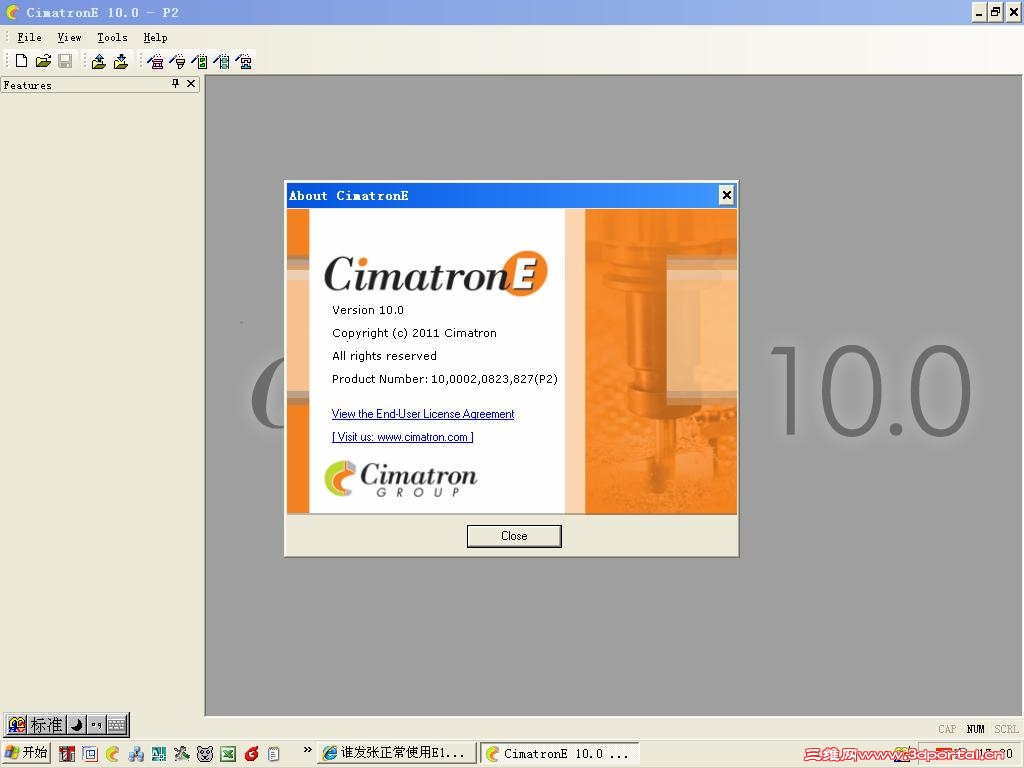Click the NUM status bar indicator
The image size is (1024, 768).
tap(975, 729)
